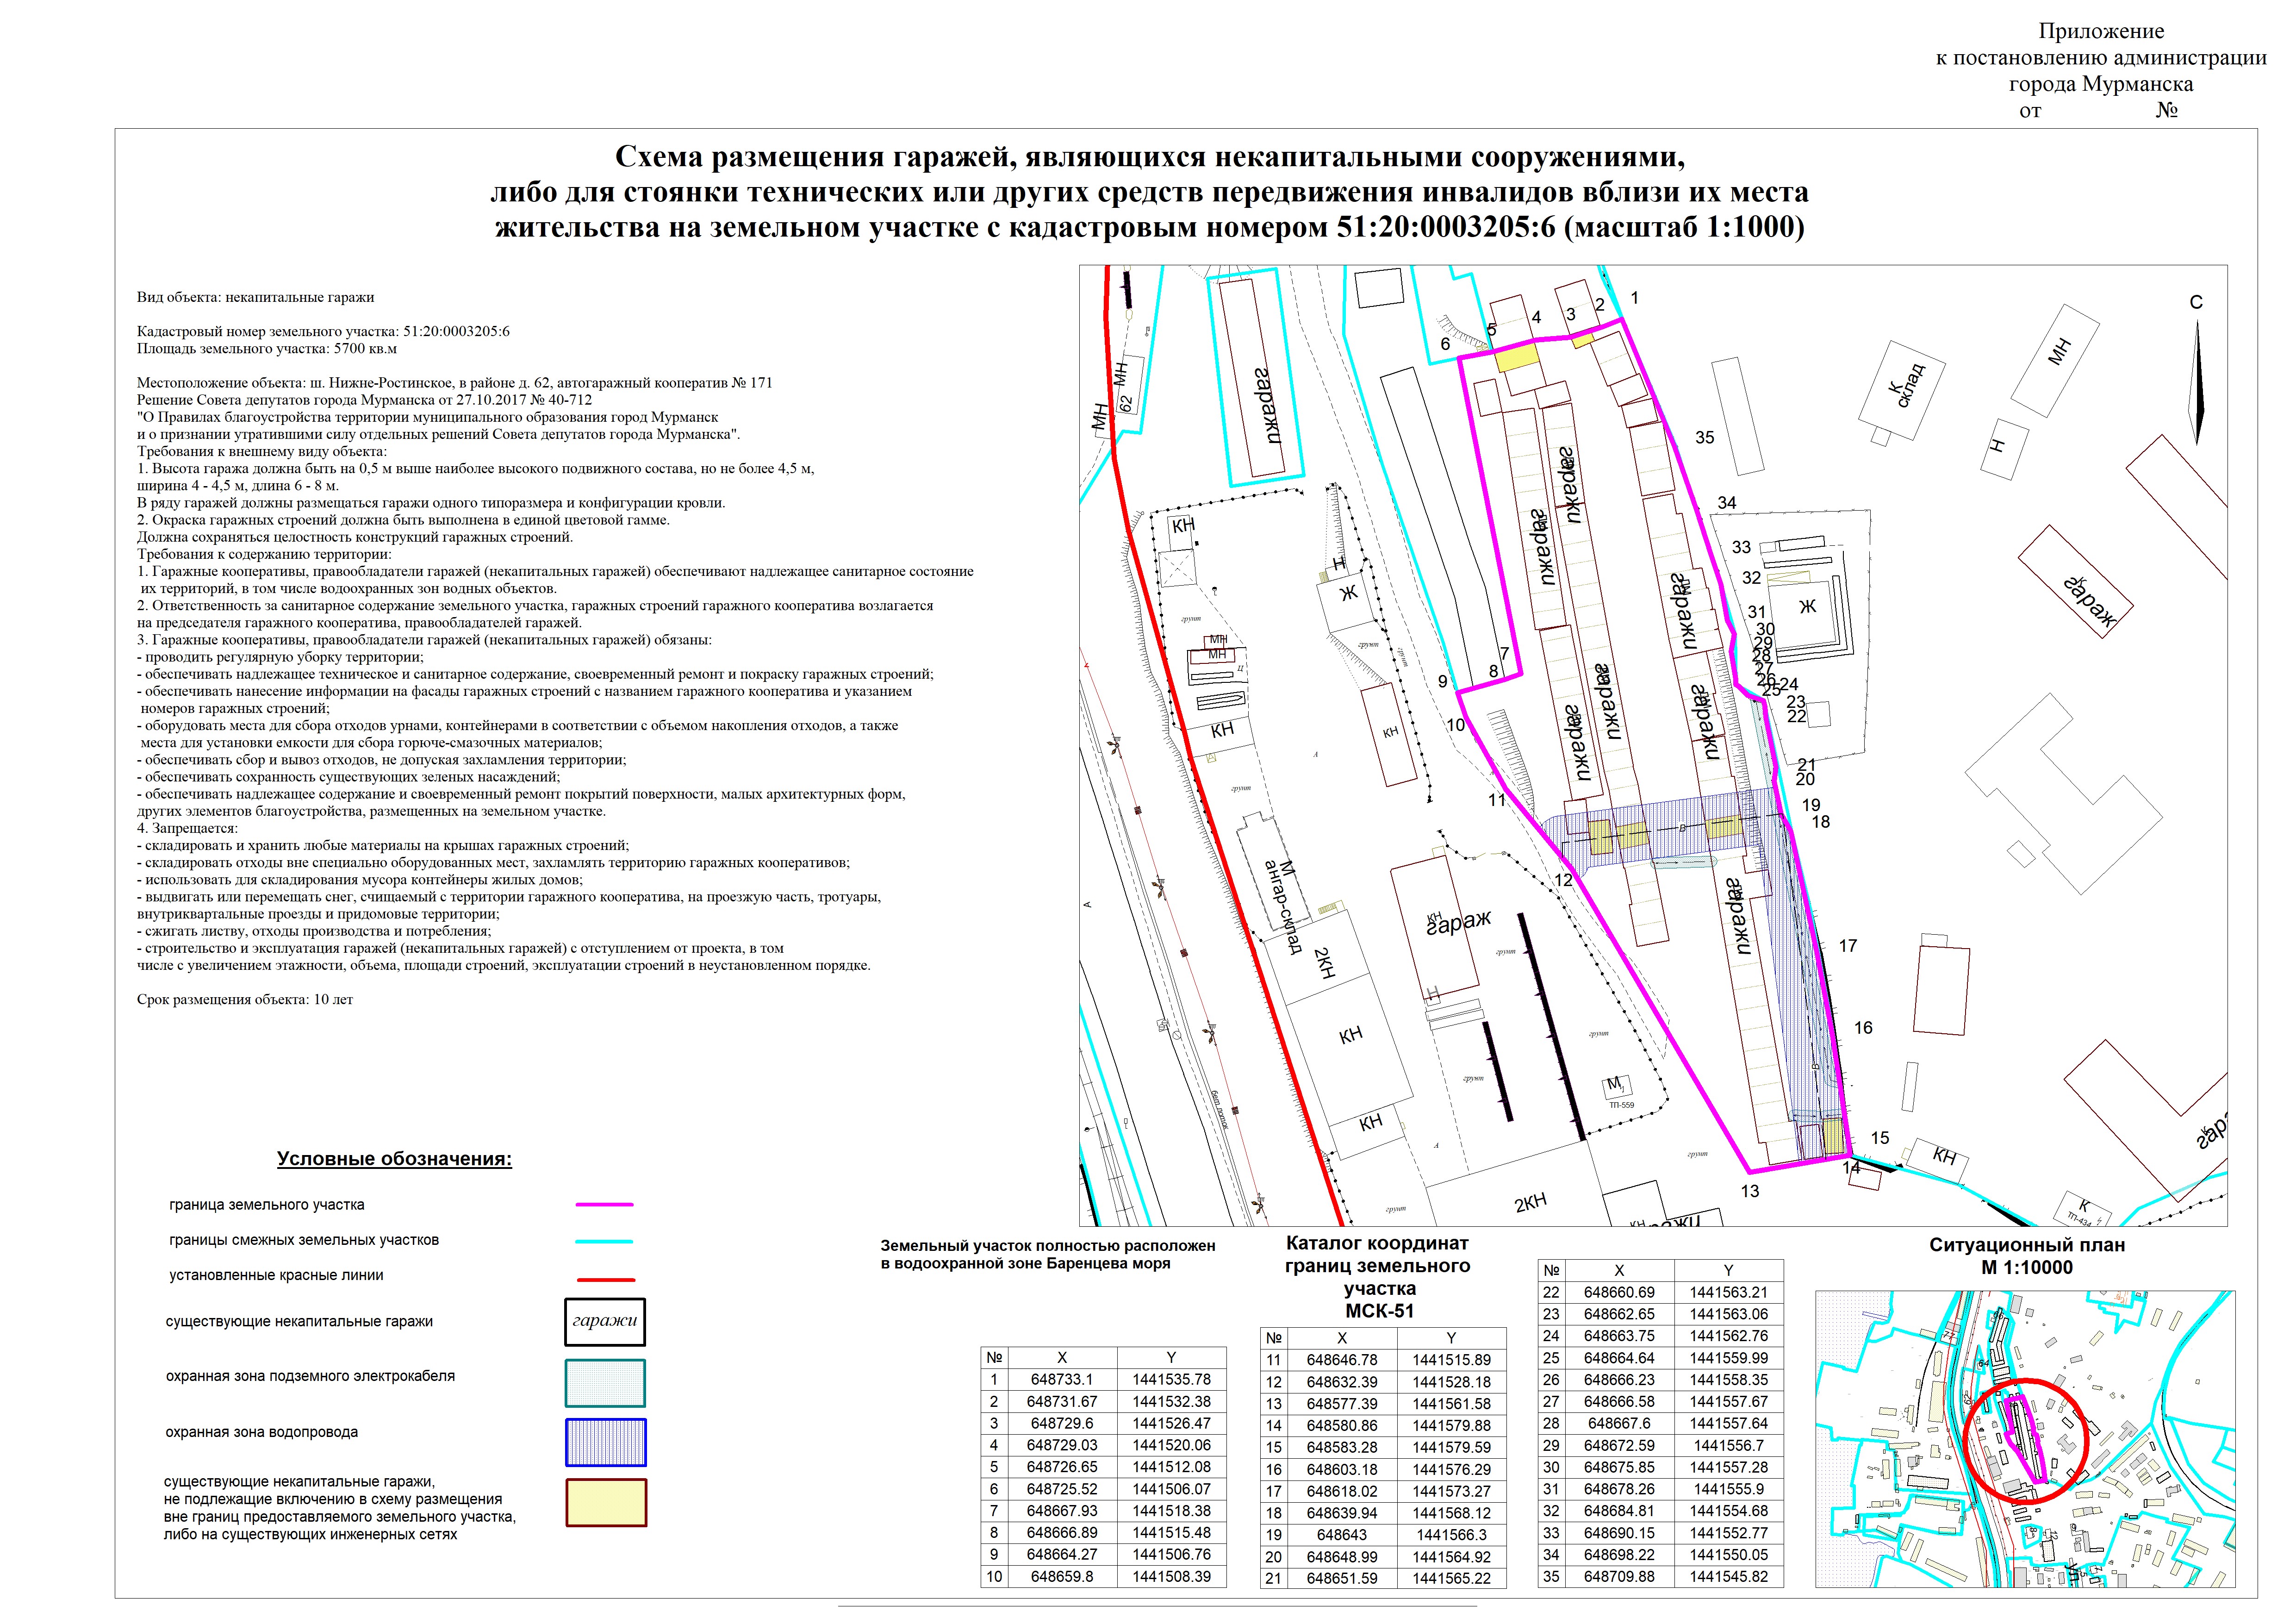Viewport: 2296px width, 1624px height.
Task: Click row 1 Y value 1441535.78
Action: point(1171,1380)
